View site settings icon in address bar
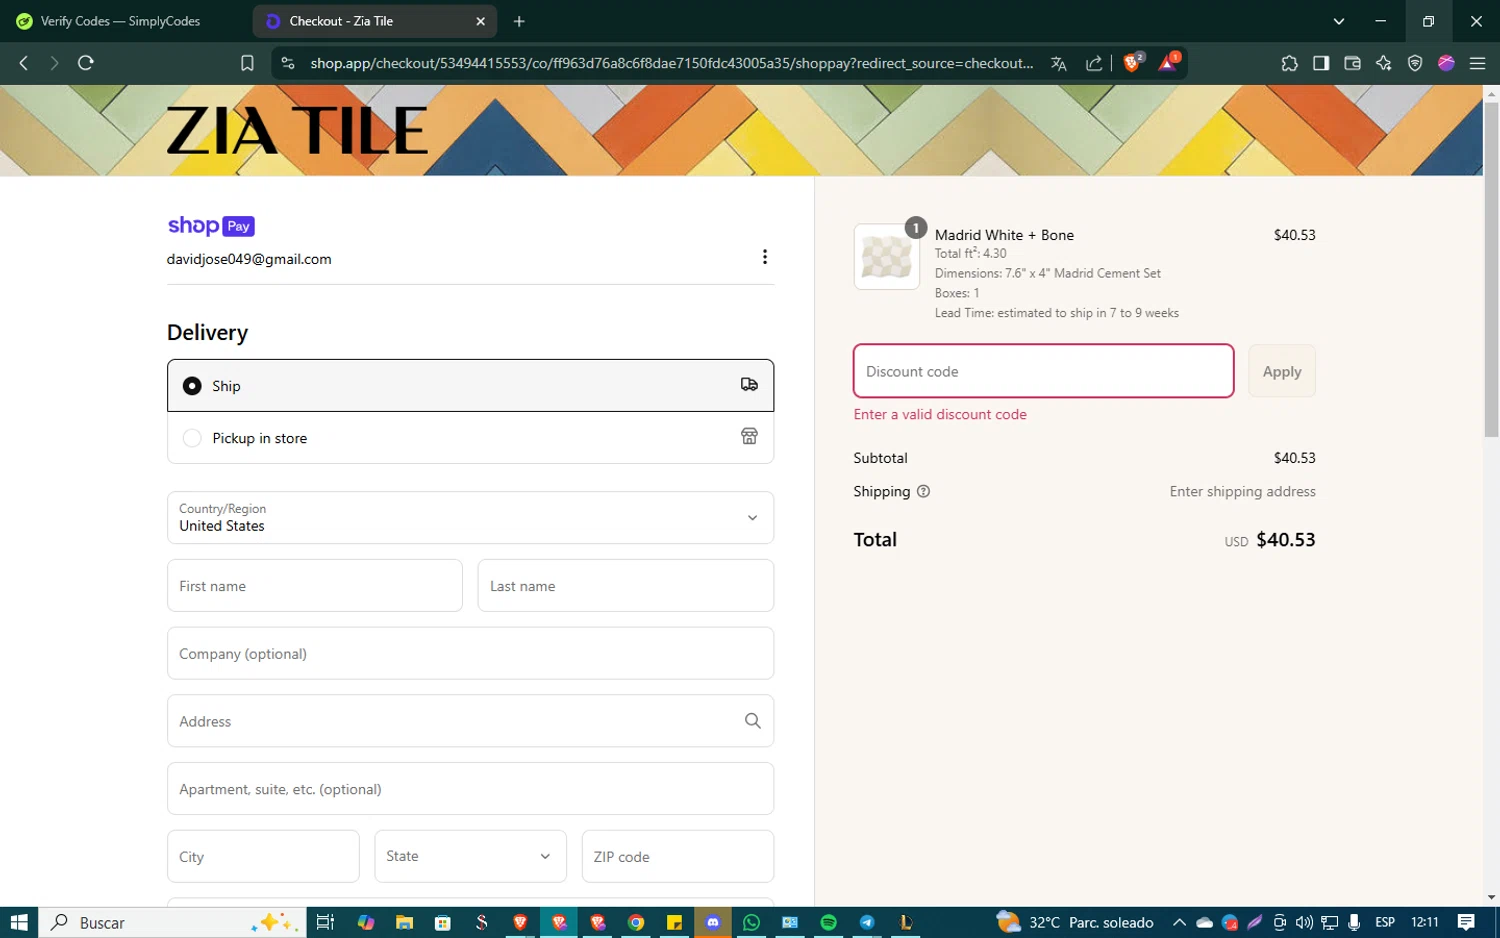1500x938 pixels. click(288, 63)
